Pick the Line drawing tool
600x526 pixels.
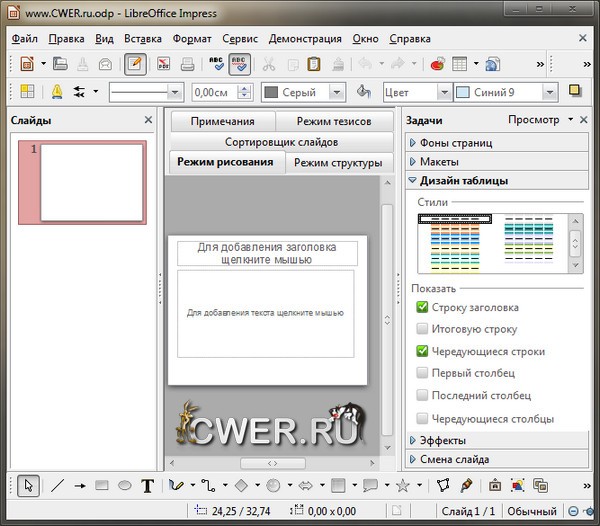point(57,486)
